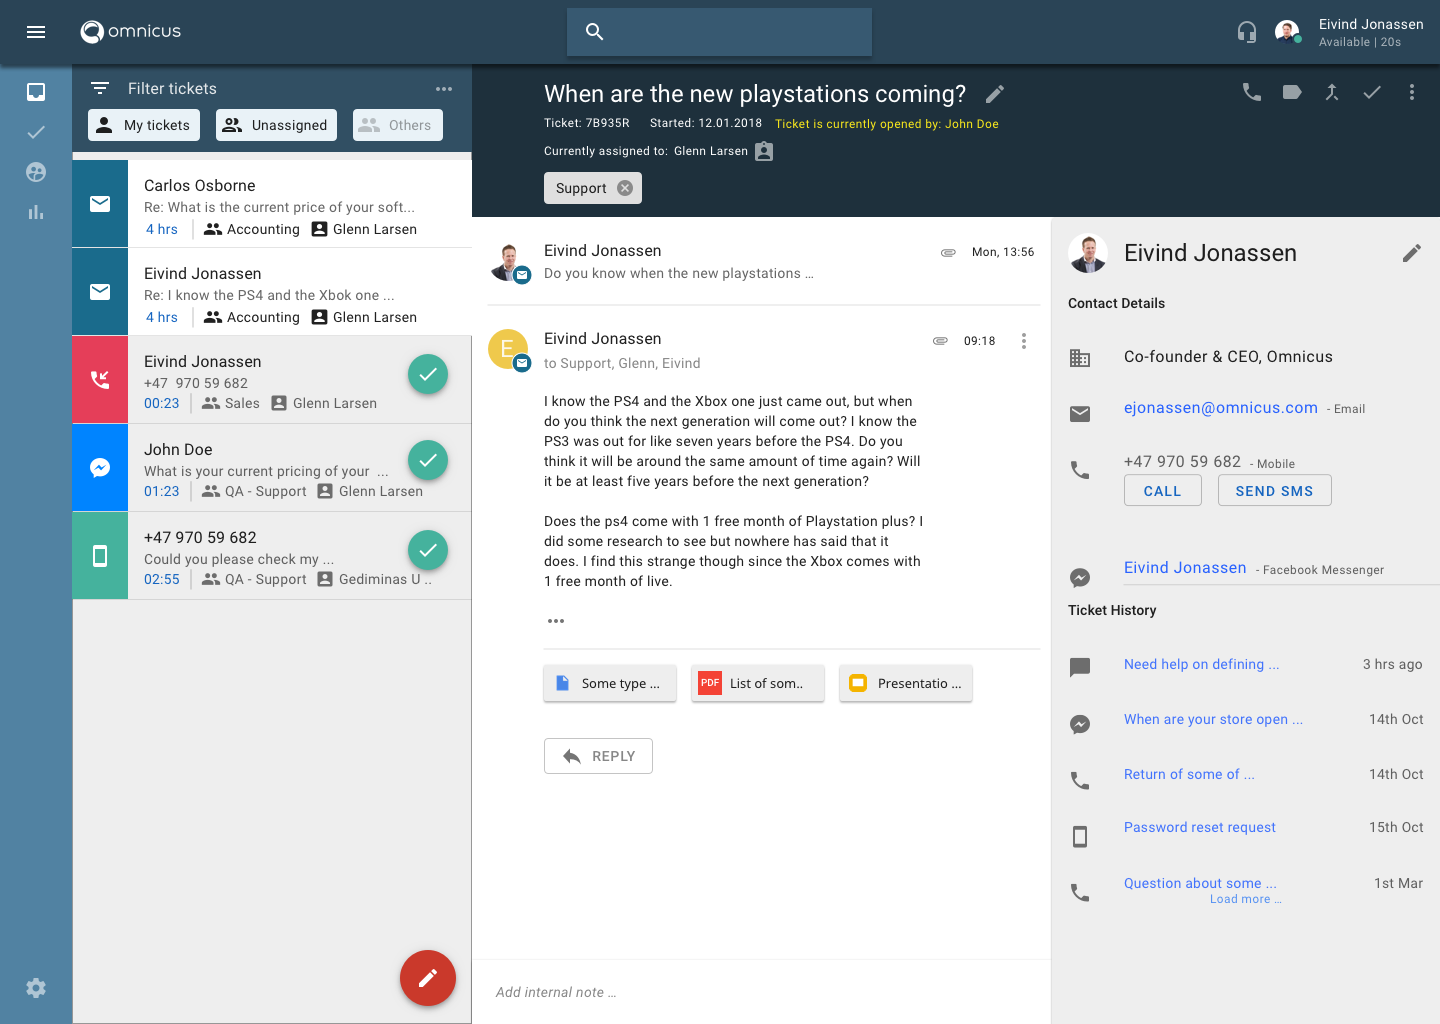The image size is (1440, 1024).
Task: Click the tag label icon in the ticket header
Action: [1292, 92]
